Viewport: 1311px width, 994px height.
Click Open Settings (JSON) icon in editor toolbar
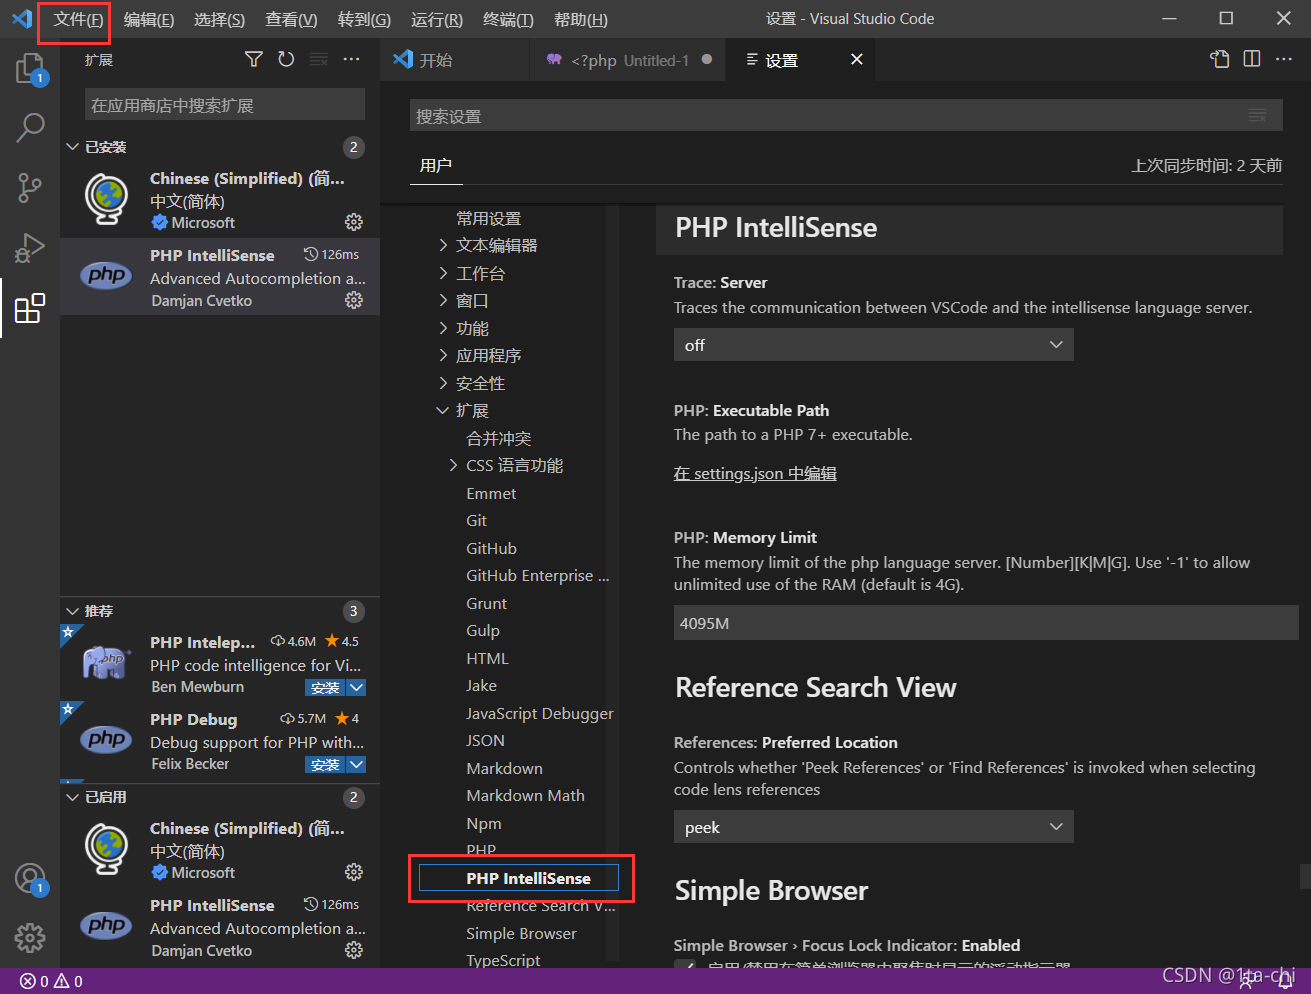[x=1220, y=60]
